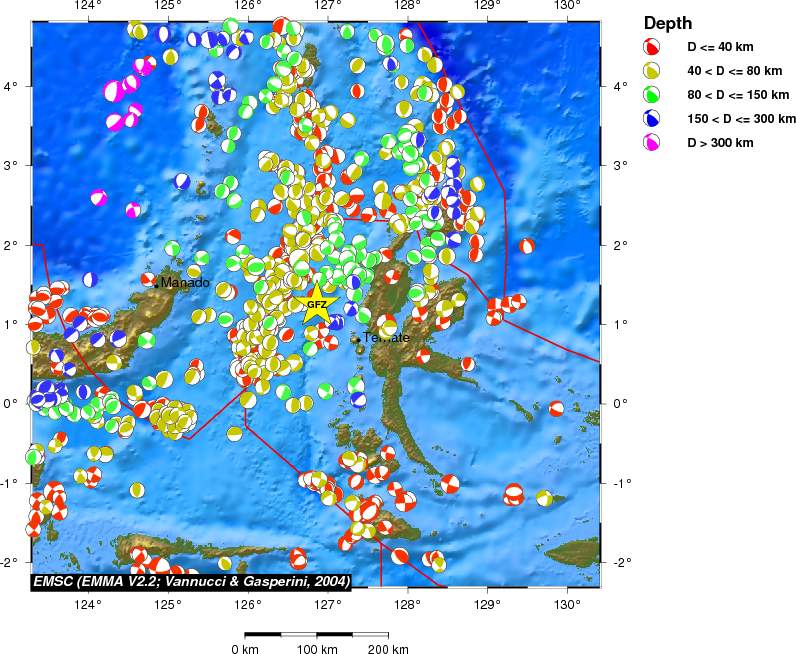
Task: Click the red D <= 40 km legend symbol
Action: [x=652, y=47]
